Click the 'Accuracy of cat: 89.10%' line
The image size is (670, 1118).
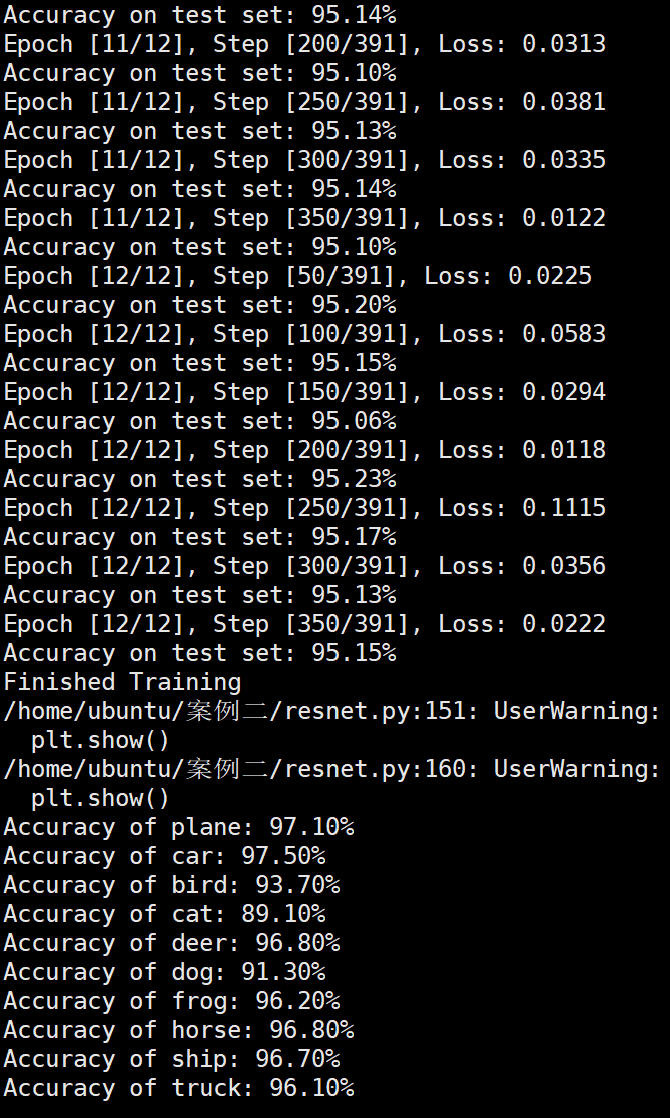pos(165,914)
